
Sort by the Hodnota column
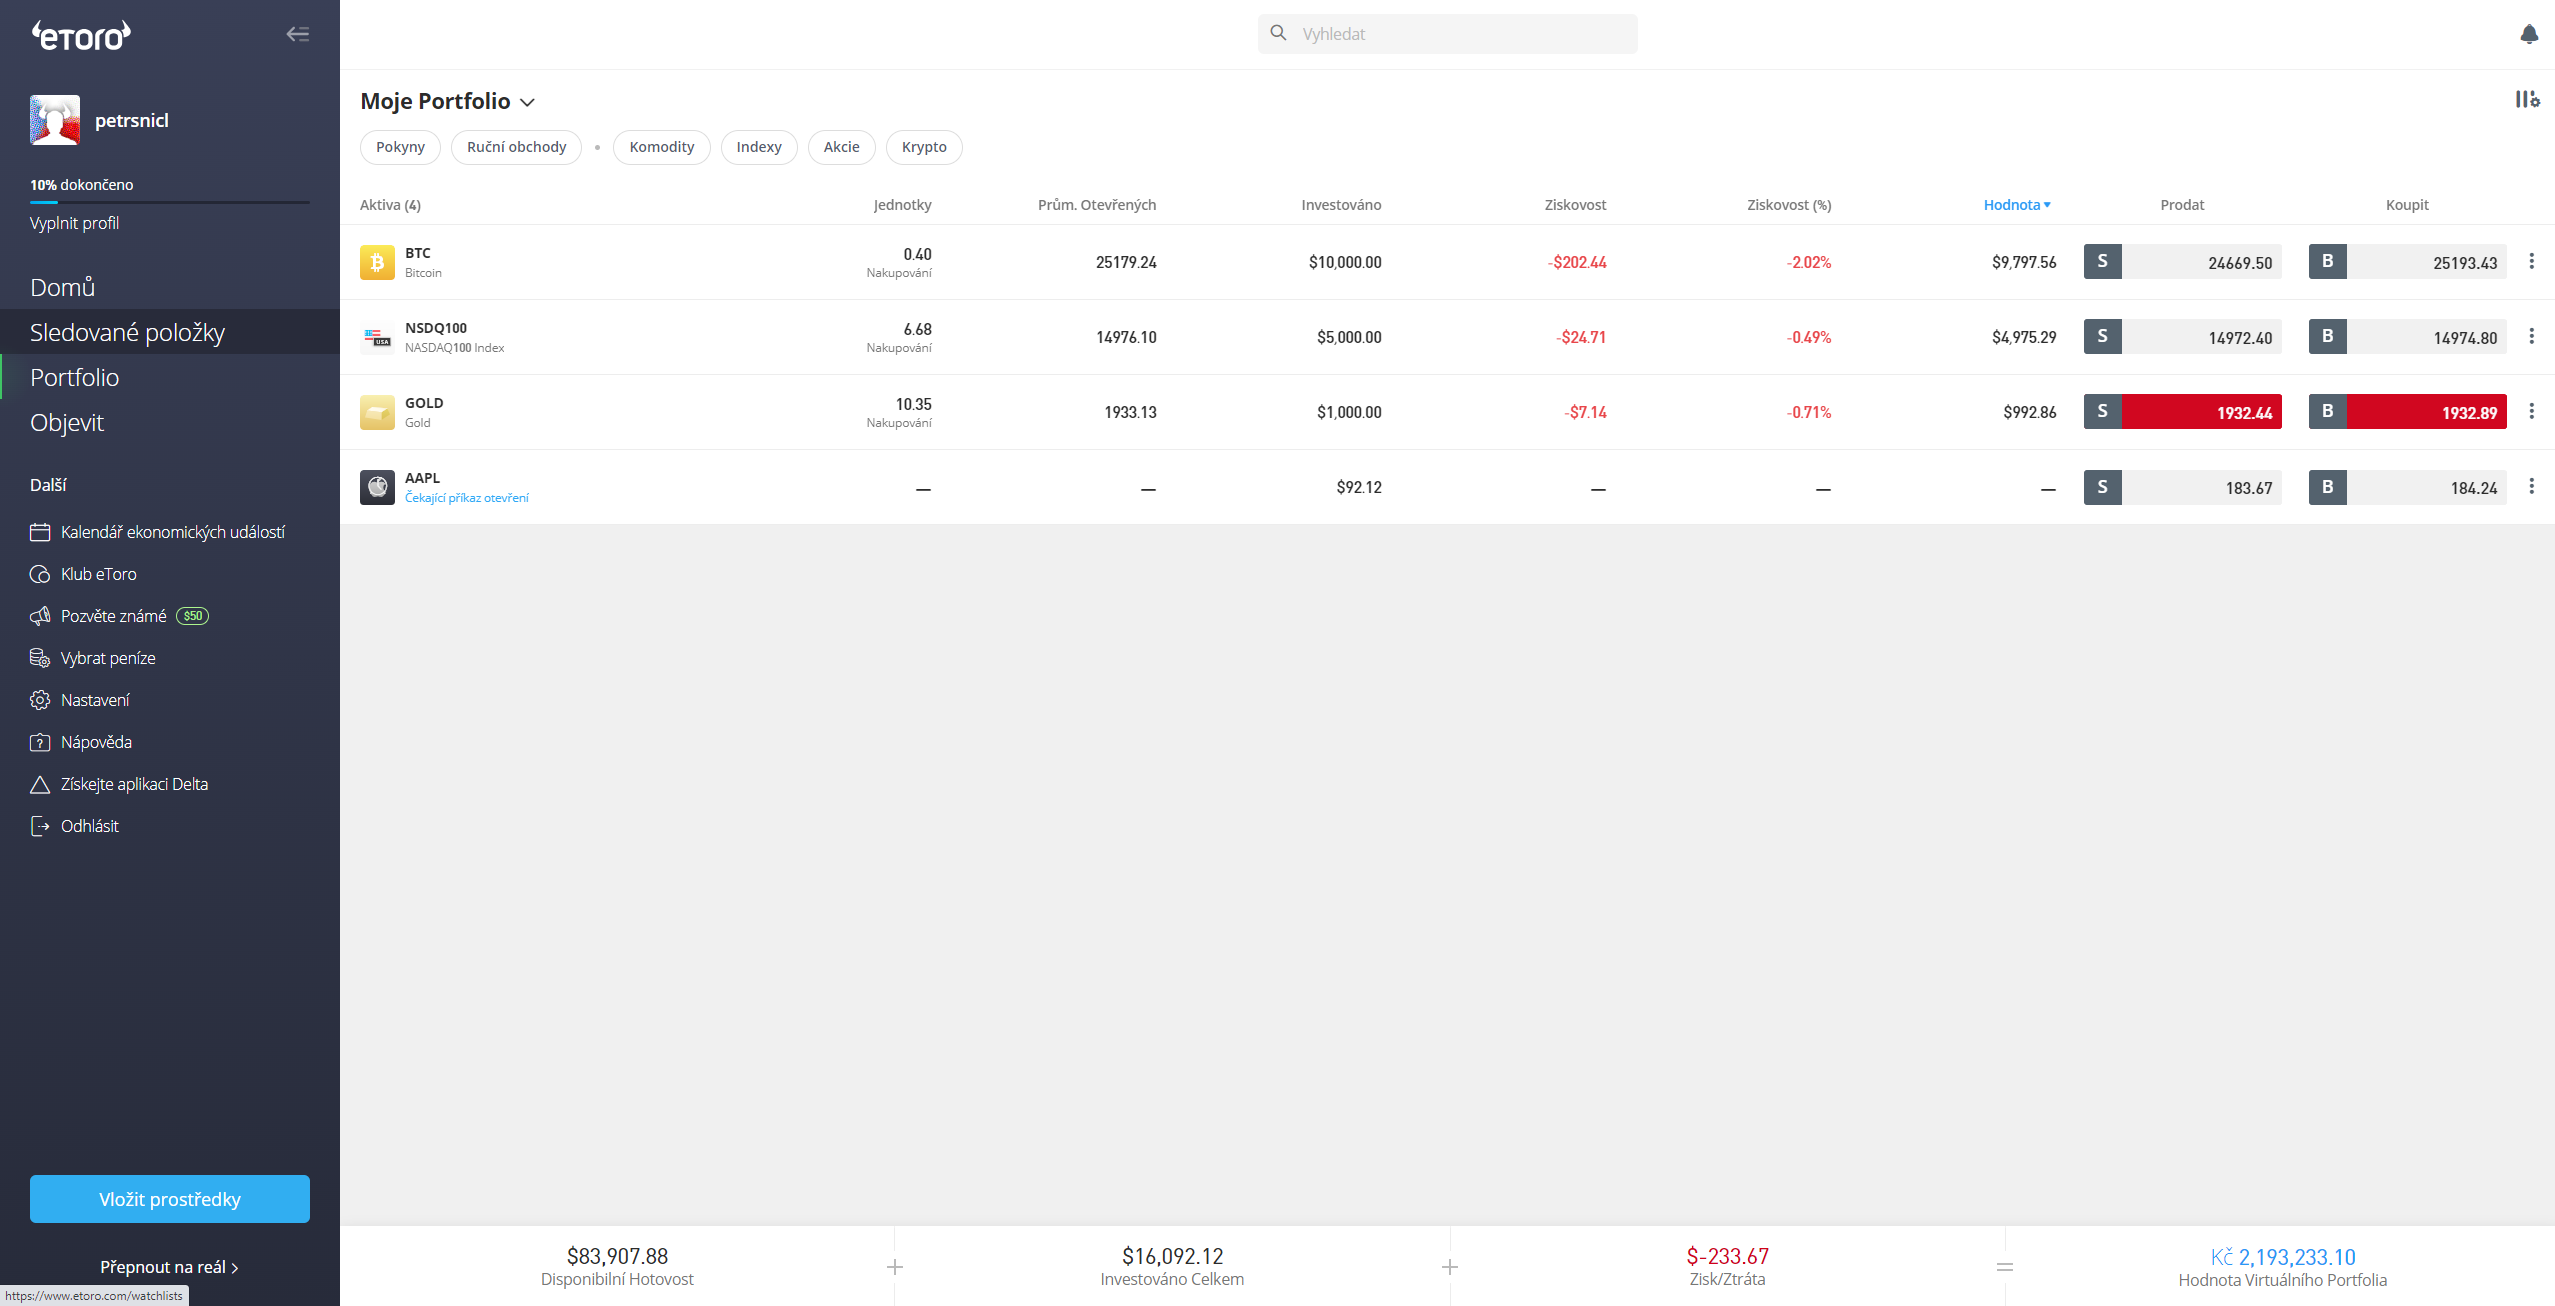click(2017, 205)
